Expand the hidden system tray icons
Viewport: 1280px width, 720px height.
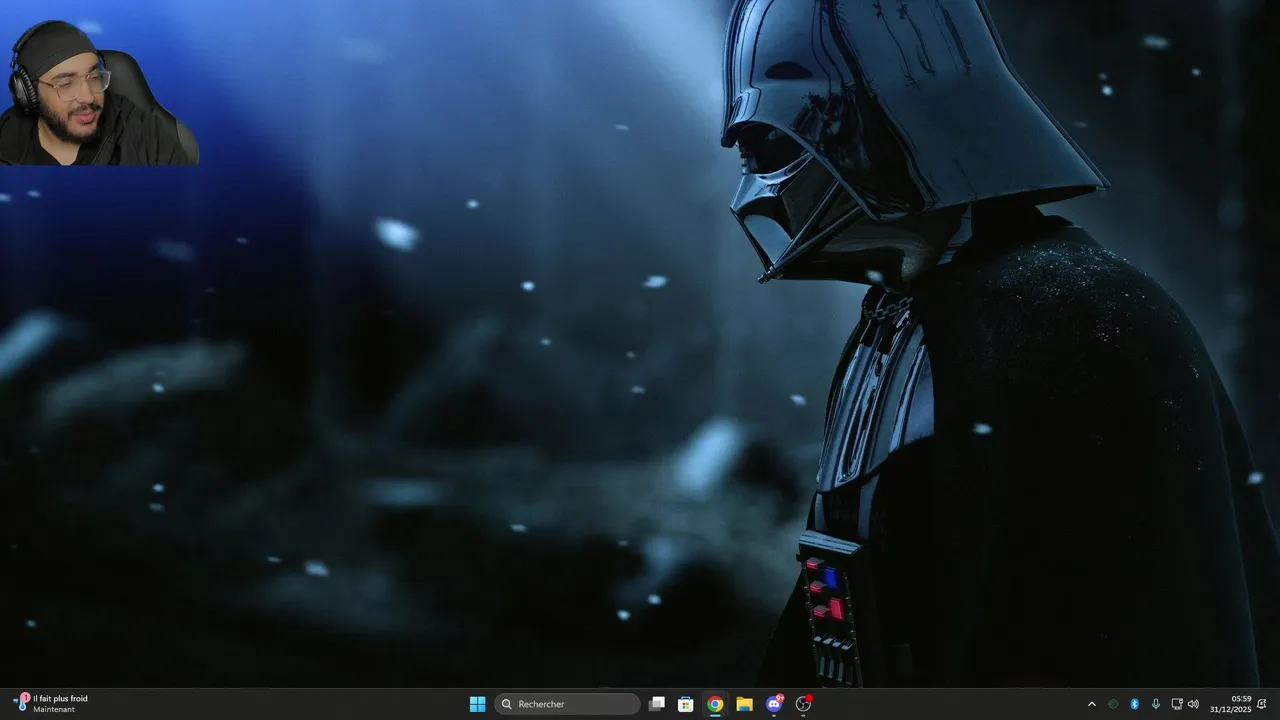(x=1091, y=704)
